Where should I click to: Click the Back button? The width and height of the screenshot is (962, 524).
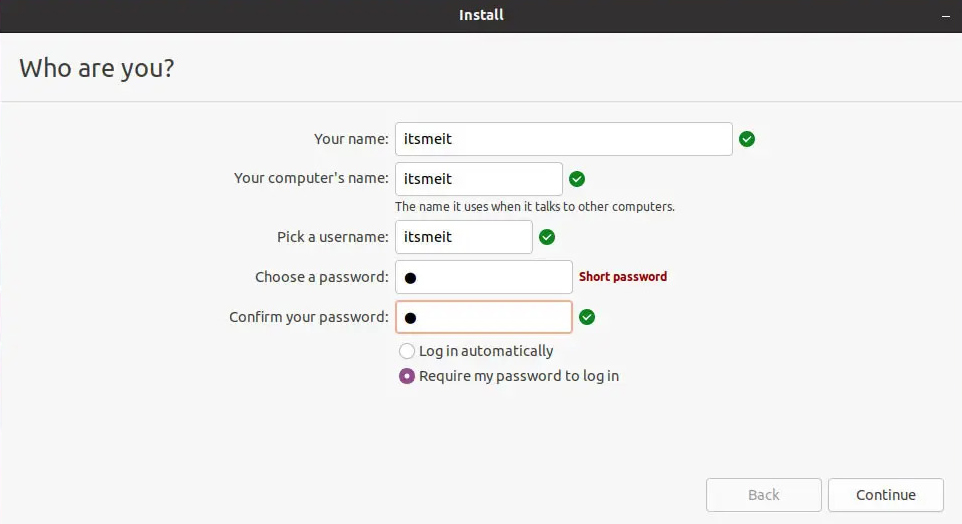(x=763, y=495)
